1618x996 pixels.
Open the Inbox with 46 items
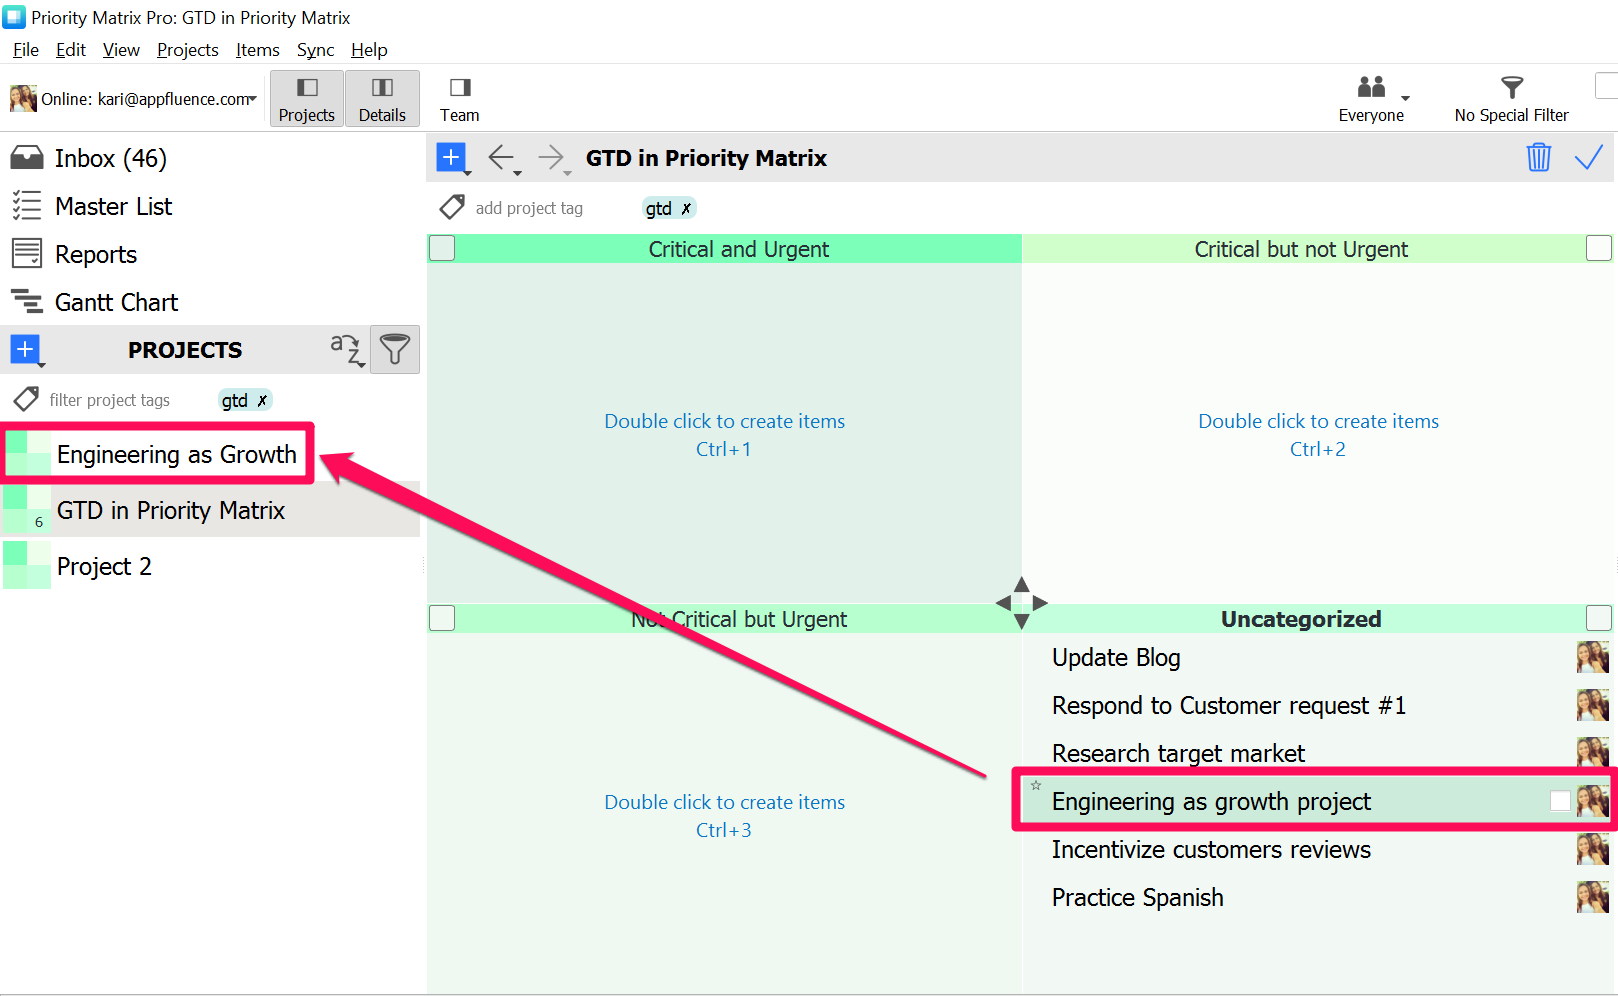[110, 158]
